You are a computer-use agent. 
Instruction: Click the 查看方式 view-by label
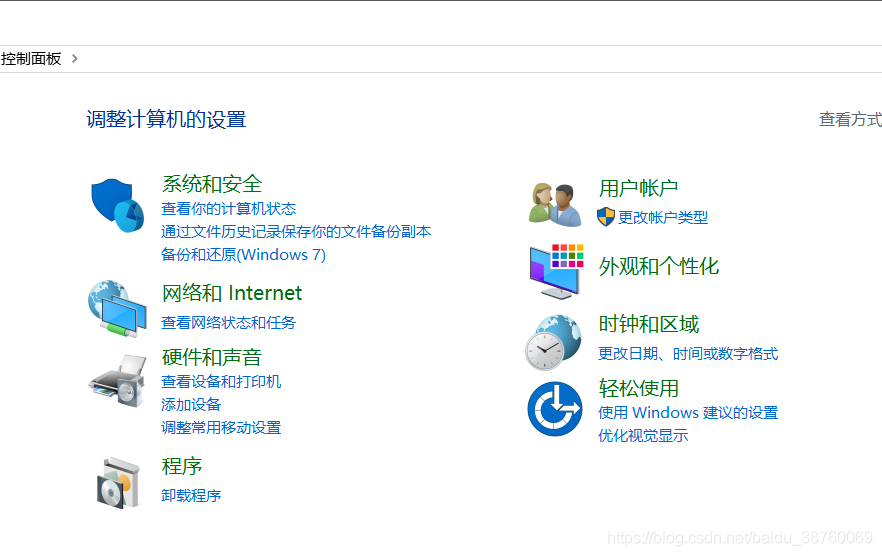[x=850, y=119]
